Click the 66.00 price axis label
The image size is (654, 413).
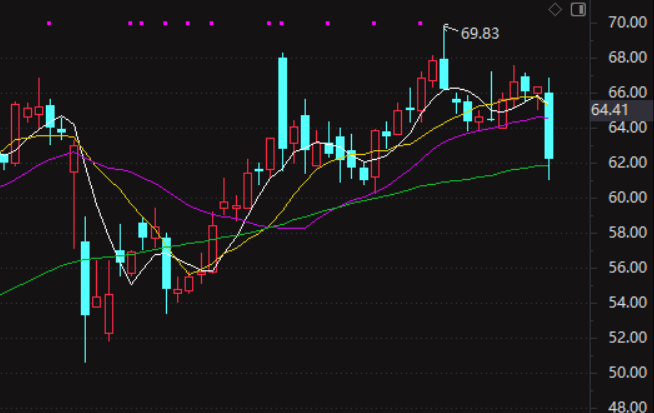click(x=627, y=92)
